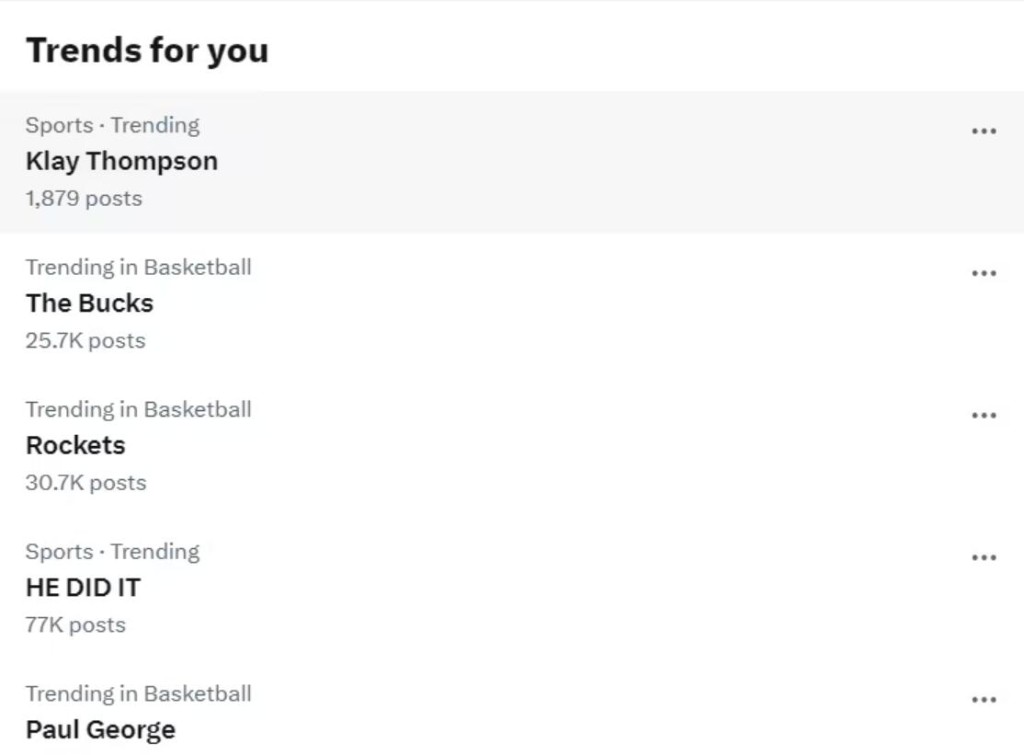Open more options for Rockets trend
1024x755 pixels.
tap(984, 415)
